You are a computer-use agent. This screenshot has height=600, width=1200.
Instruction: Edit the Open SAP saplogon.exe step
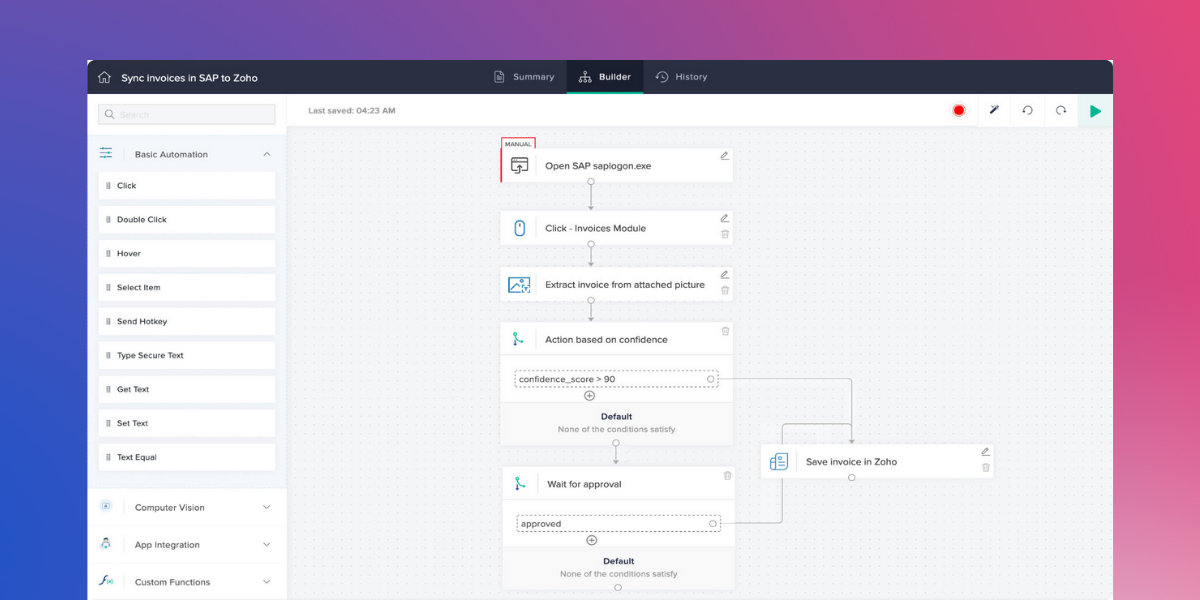(x=725, y=156)
